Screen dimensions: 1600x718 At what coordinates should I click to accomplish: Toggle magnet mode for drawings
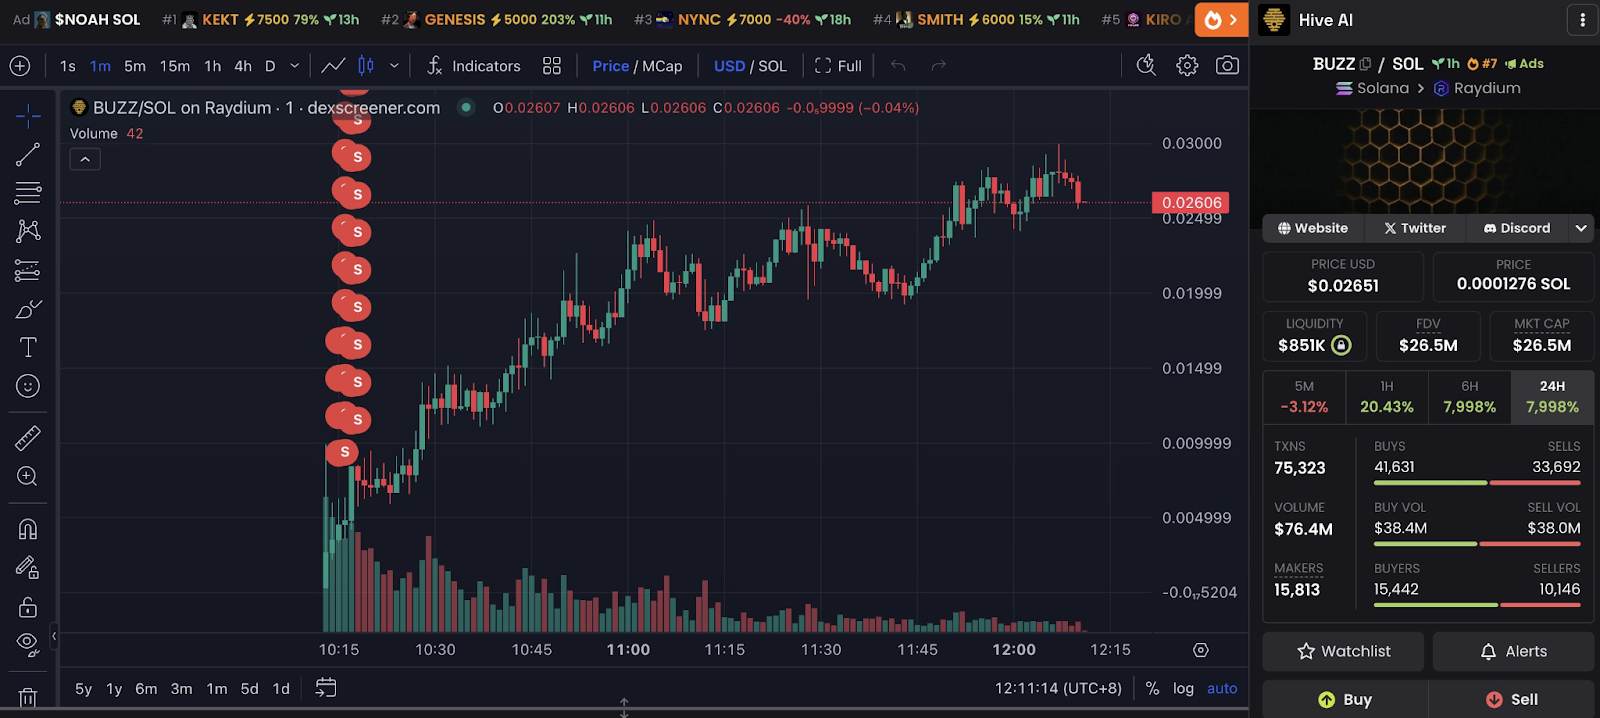(x=28, y=529)
